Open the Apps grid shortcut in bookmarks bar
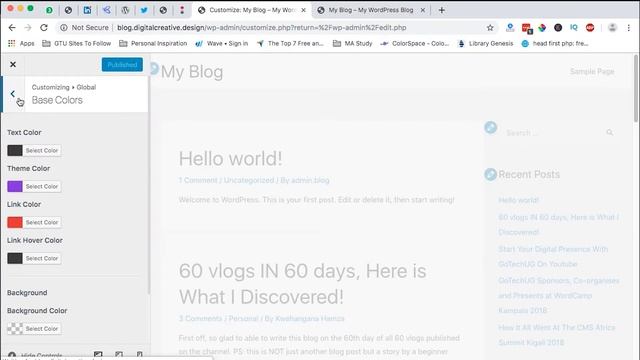The height and width of the screenshot is (360, 640). coord(21,43)
